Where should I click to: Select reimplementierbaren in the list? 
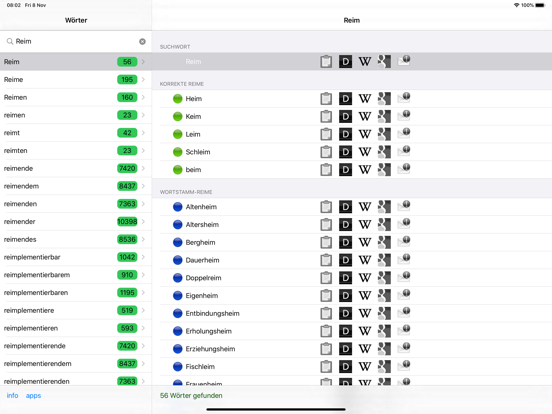pos(76,293)
